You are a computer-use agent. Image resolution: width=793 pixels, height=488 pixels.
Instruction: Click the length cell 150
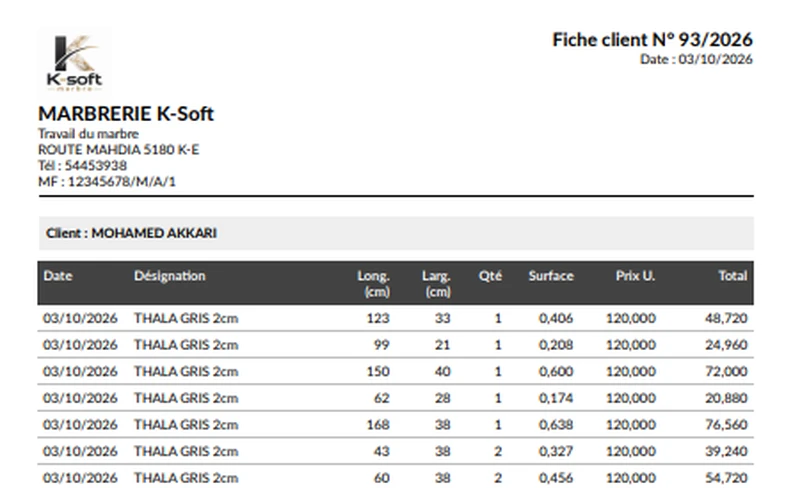[x=378, y=372]
